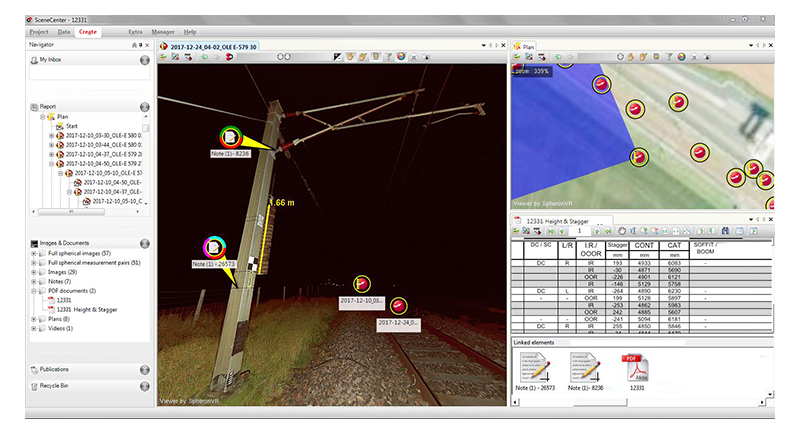Click the Note (1) - 8236 marker in panorama
The image size is (800, 438).
[231, 136]
